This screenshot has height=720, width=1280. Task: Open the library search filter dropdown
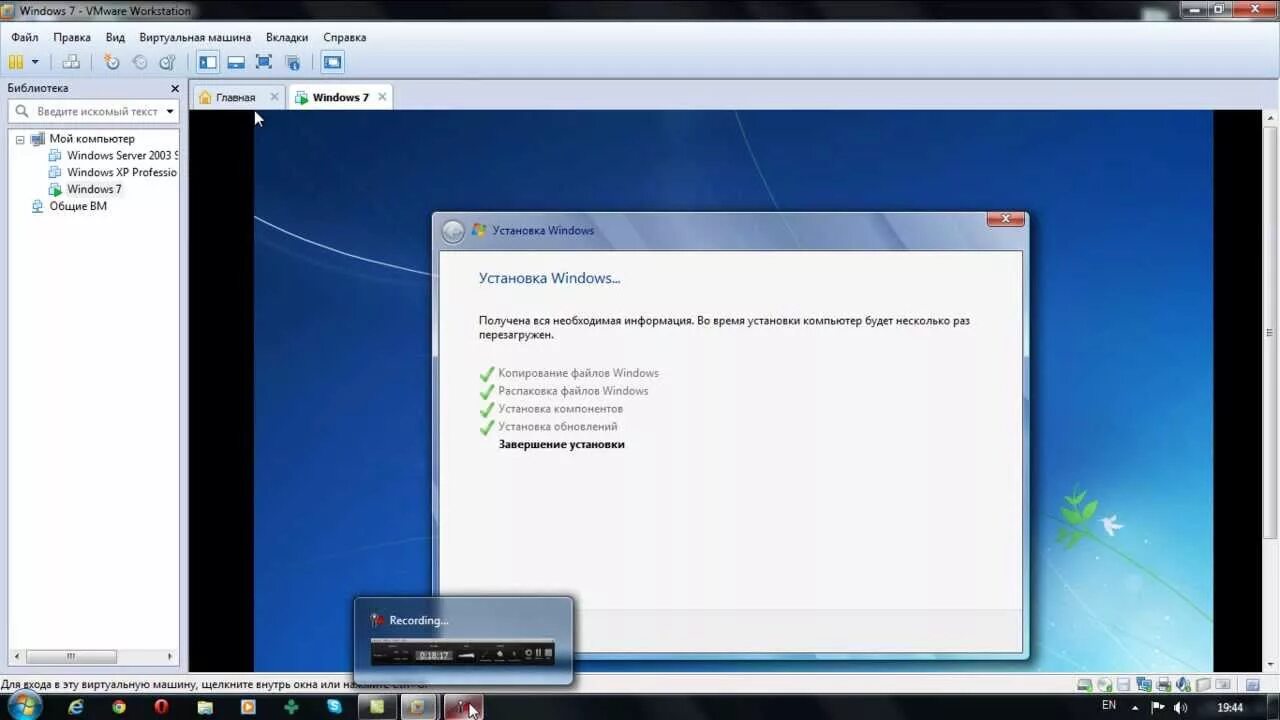coord(170,112)
